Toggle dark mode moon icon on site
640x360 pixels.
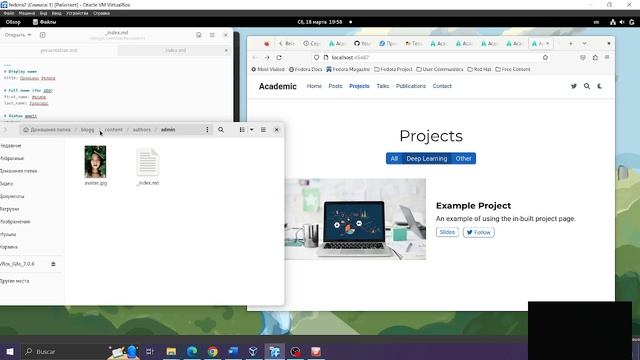(x=600, y=86)
